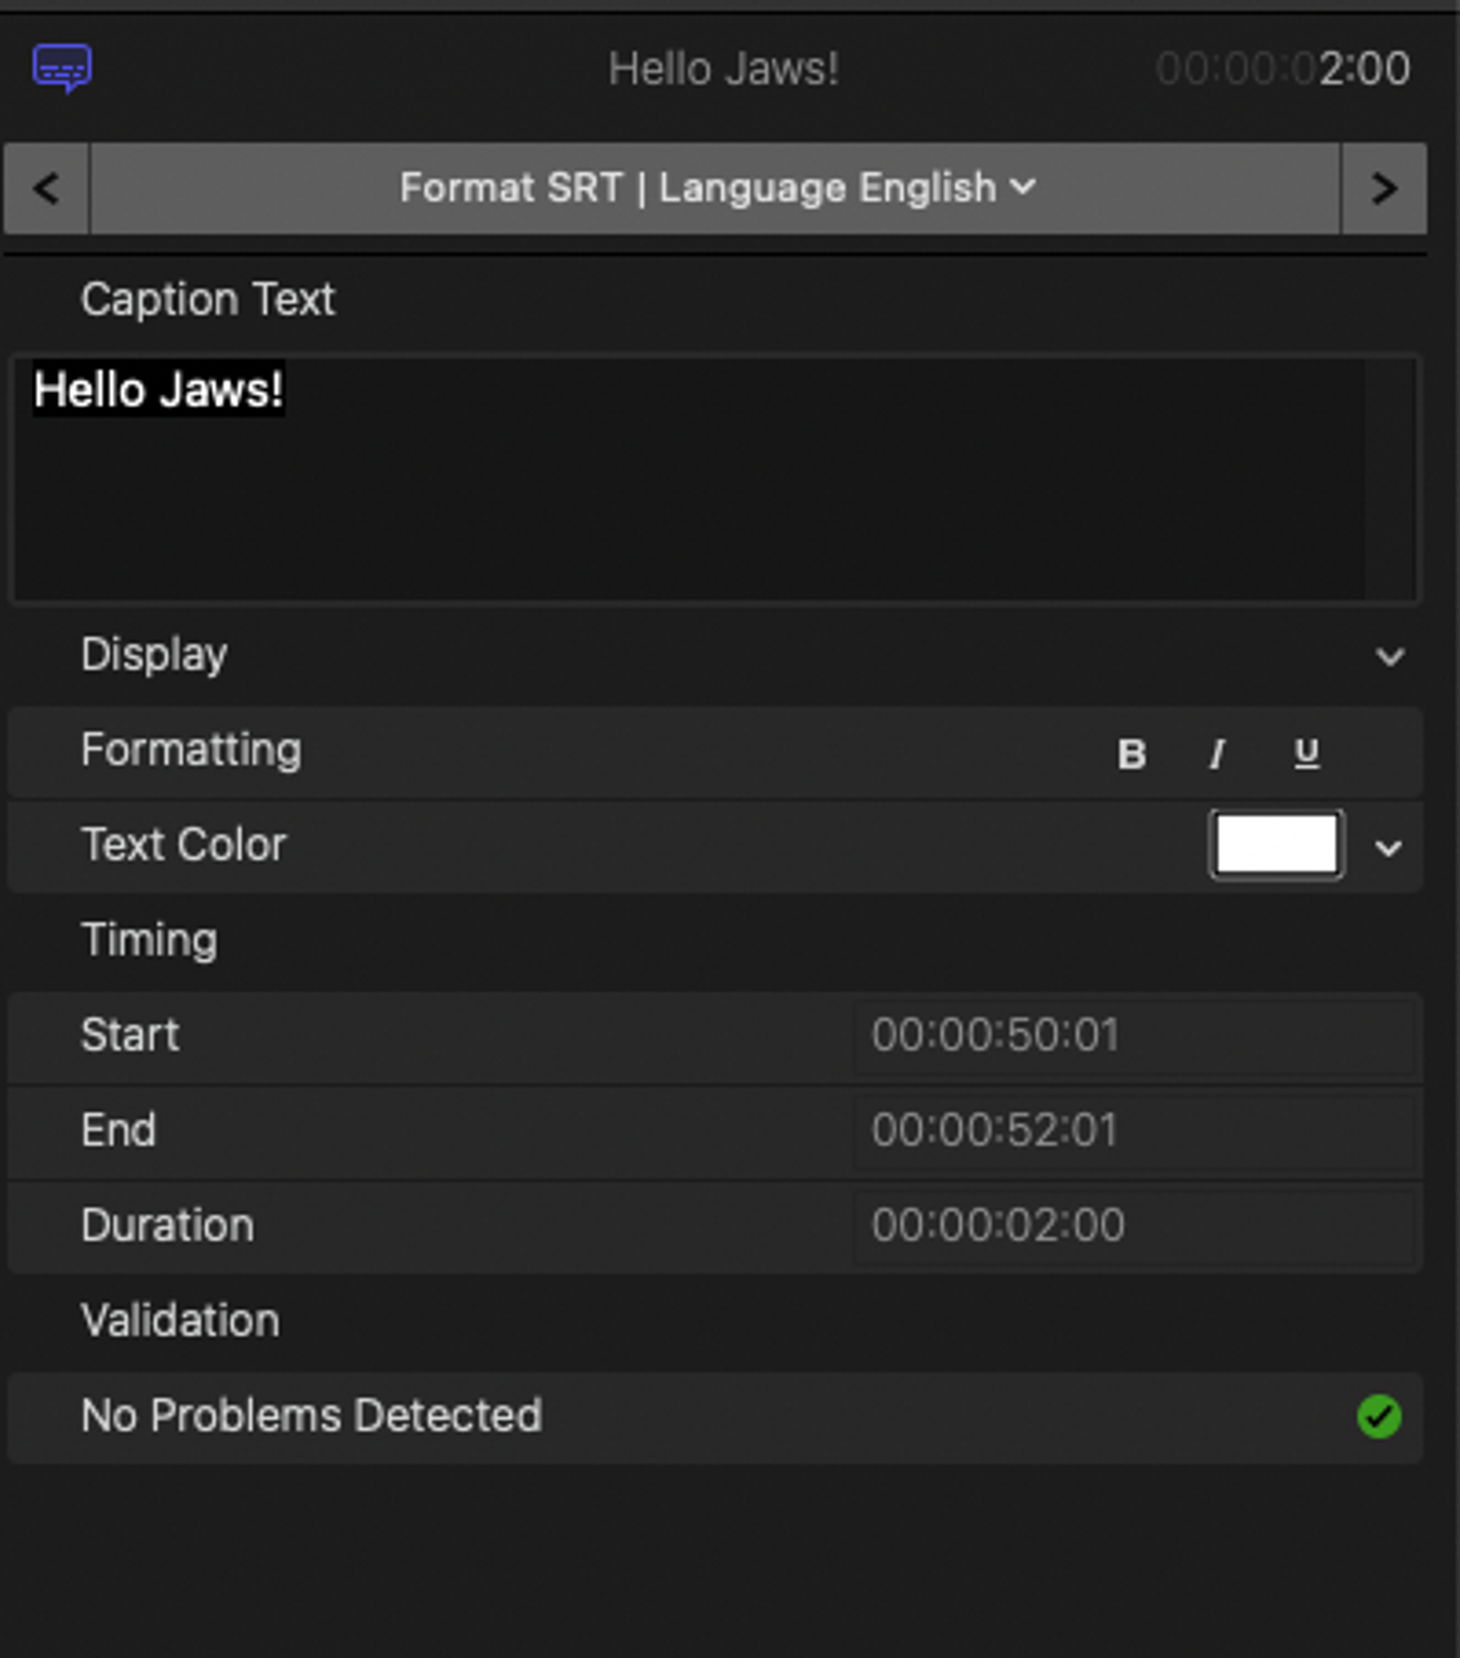Go to previous caption arrow

46,188
